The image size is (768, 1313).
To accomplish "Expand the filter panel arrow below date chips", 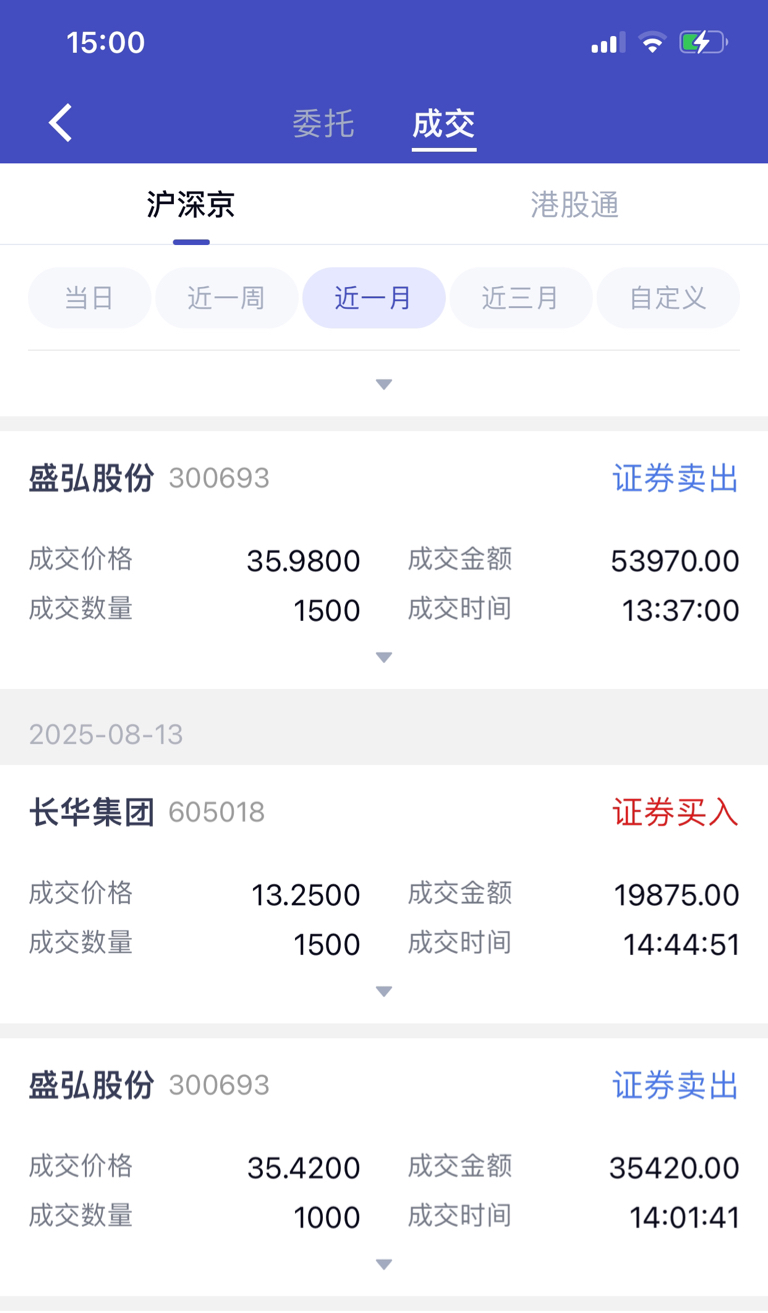I will [x=384, y=384].
